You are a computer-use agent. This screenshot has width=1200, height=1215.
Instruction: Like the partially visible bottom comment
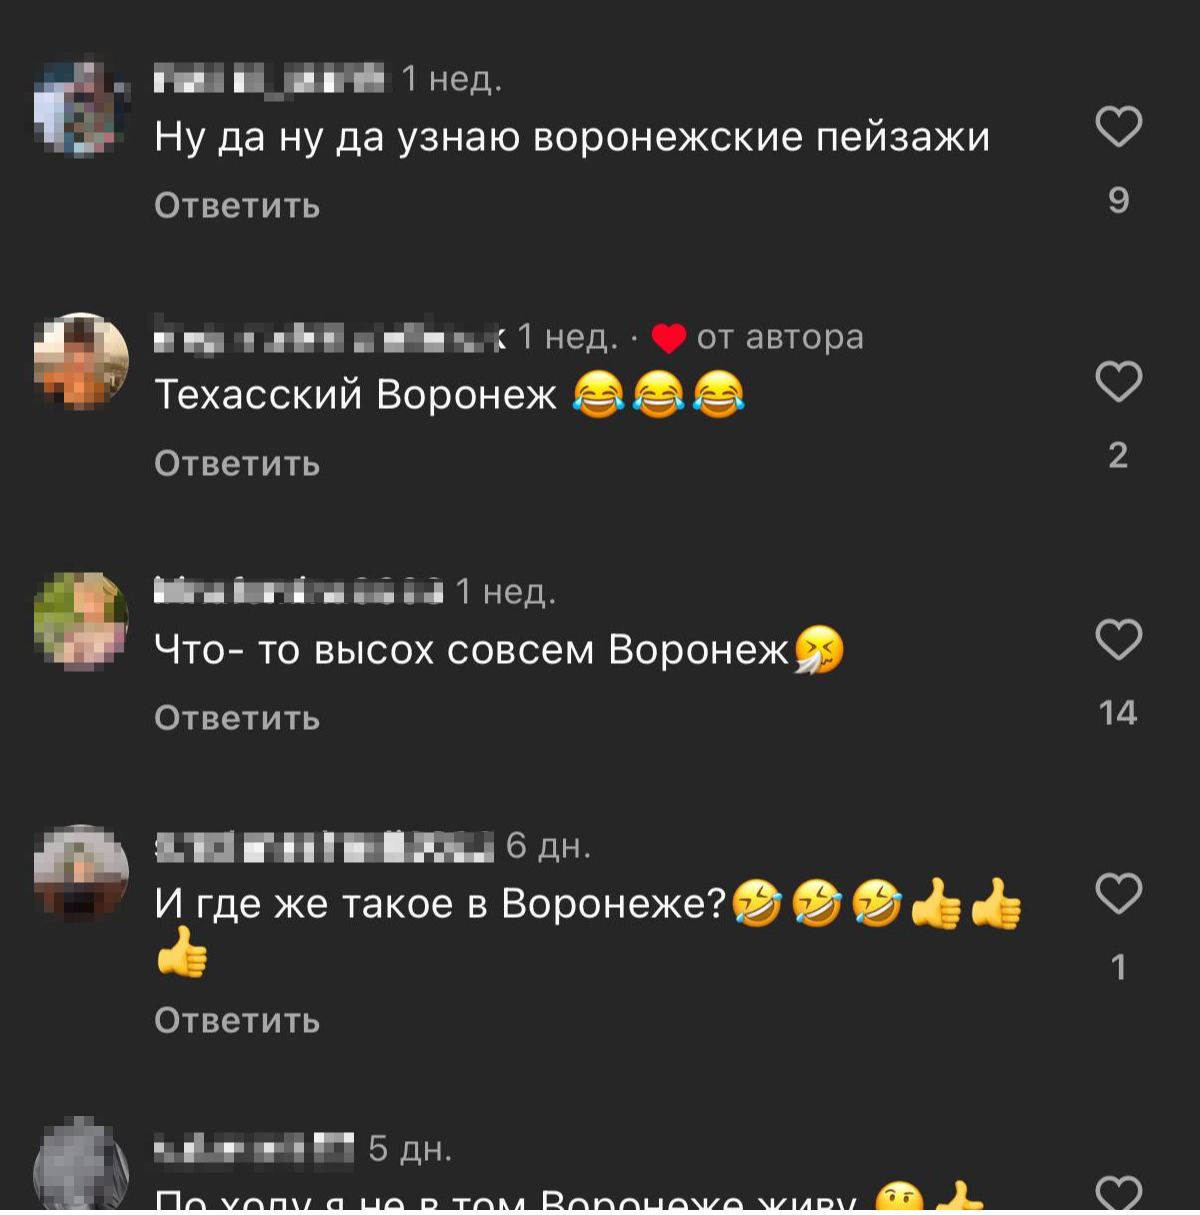(x=1118, y=1193)
